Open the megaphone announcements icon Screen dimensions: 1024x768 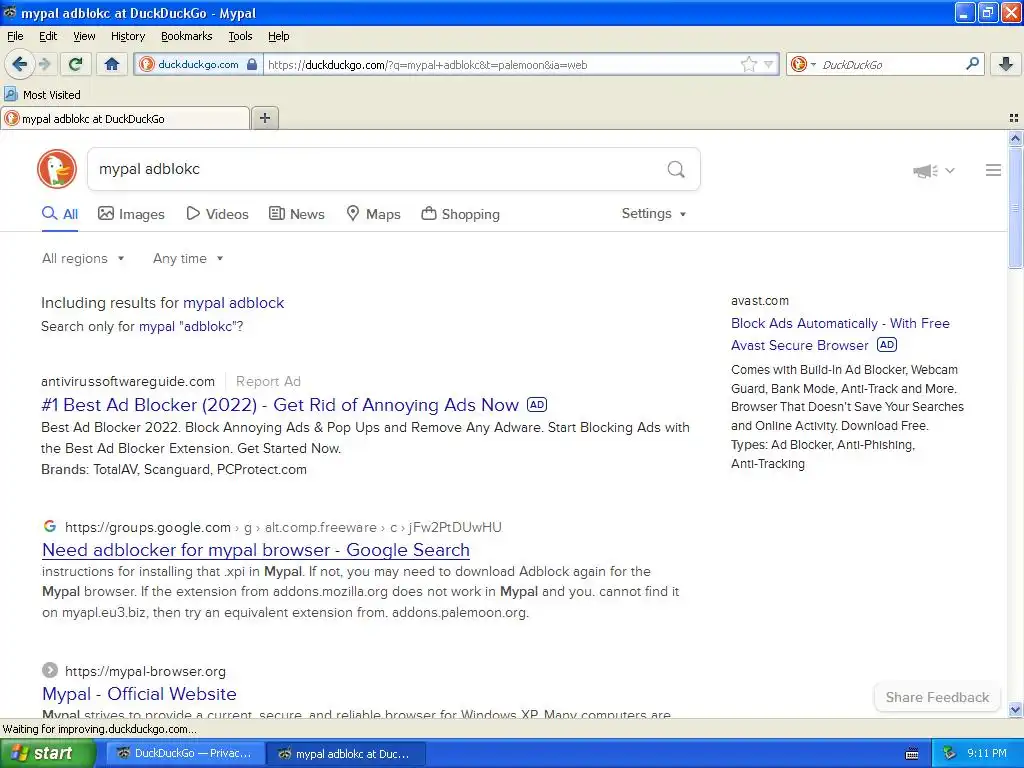tap(925, 171)
